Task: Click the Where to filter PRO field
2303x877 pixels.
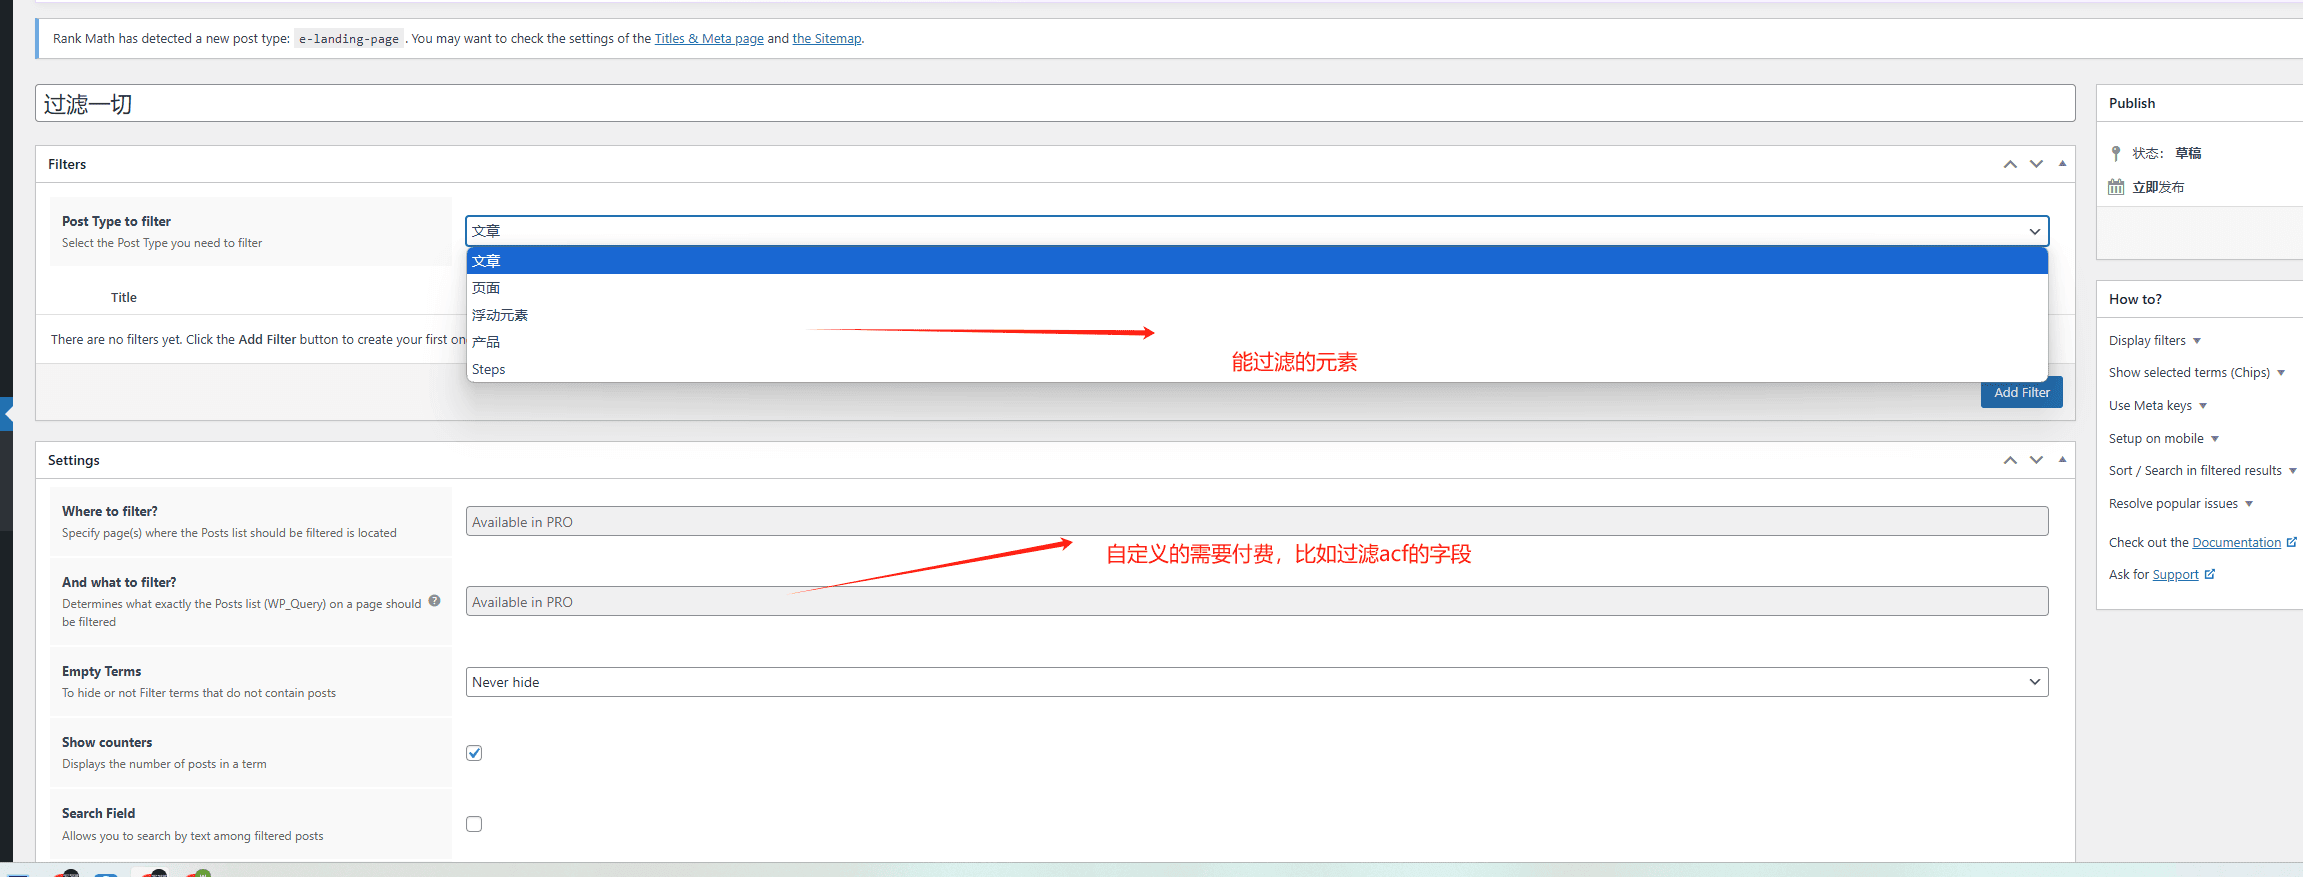Action: click(1257, 521)
